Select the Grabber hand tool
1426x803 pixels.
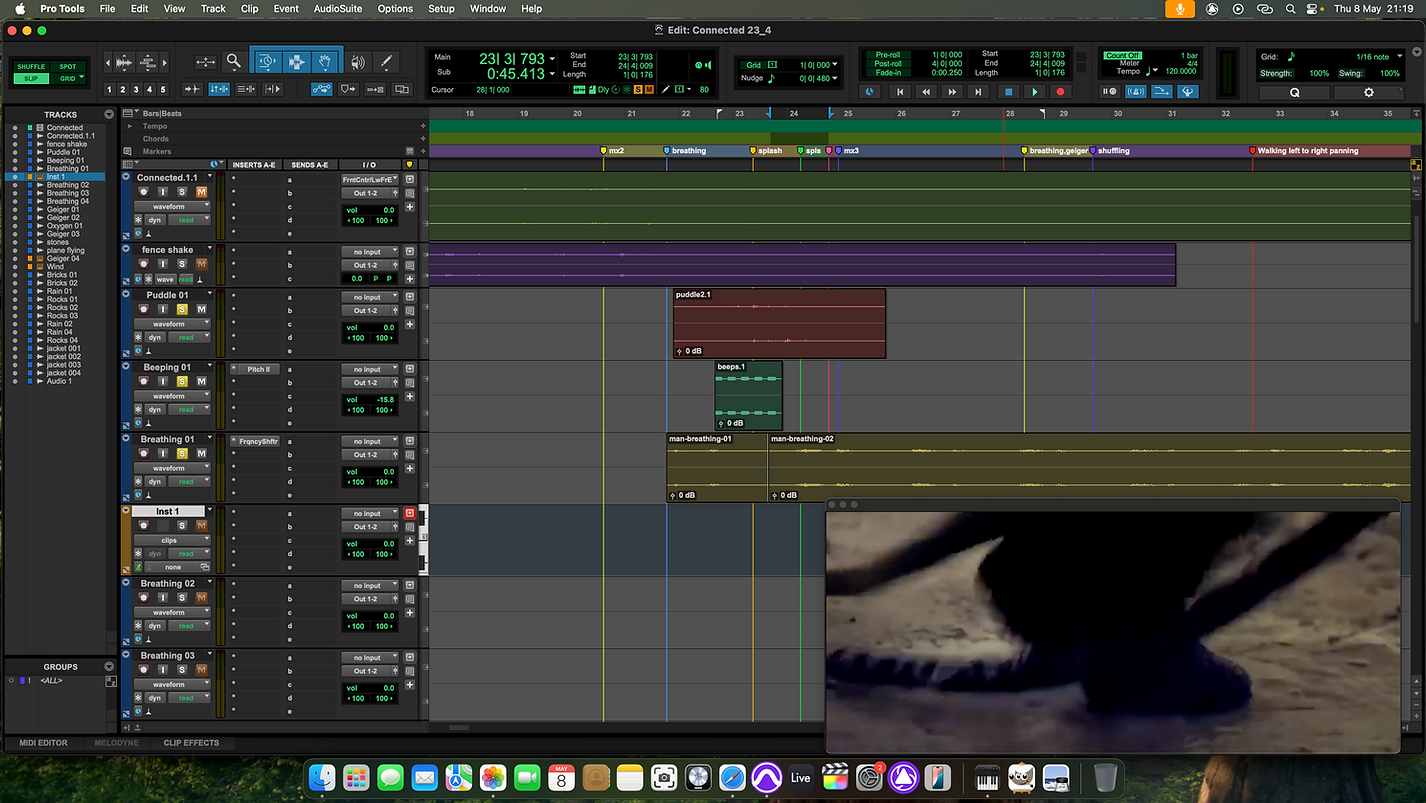[x=324, y=62]
